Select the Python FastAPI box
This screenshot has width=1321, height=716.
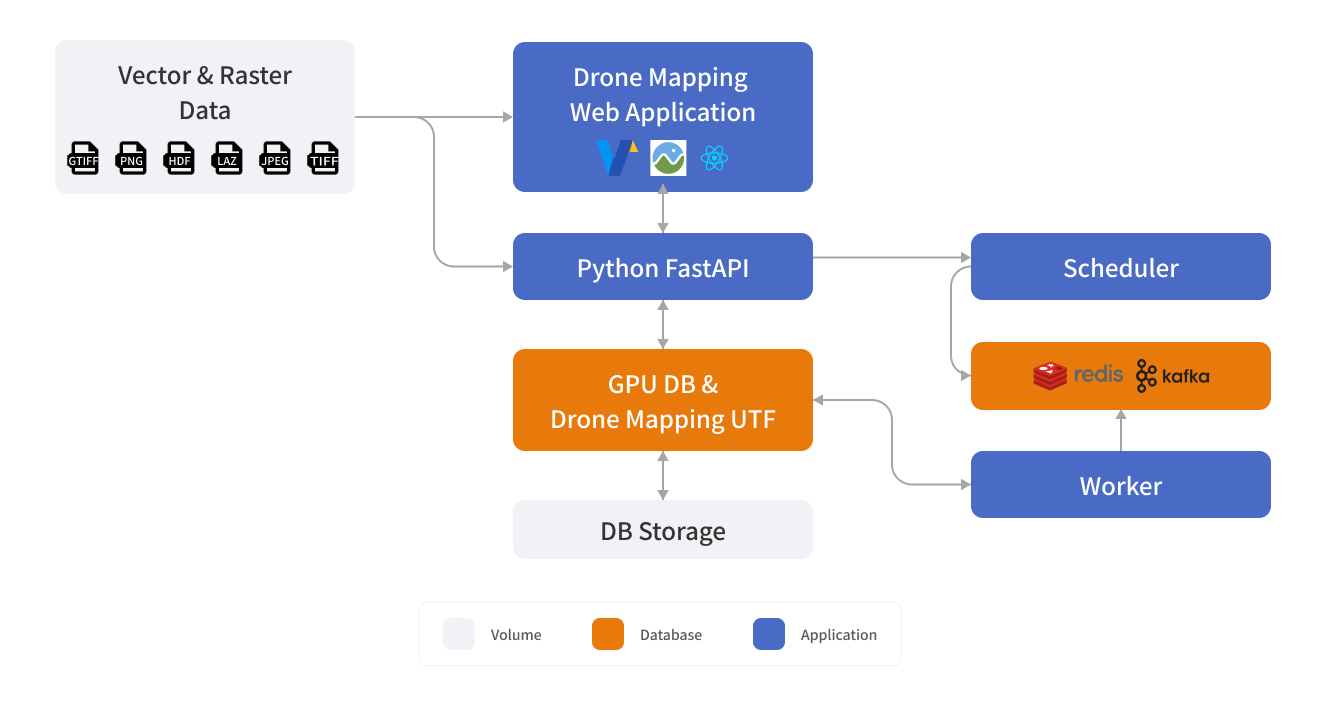click(663, 267)
